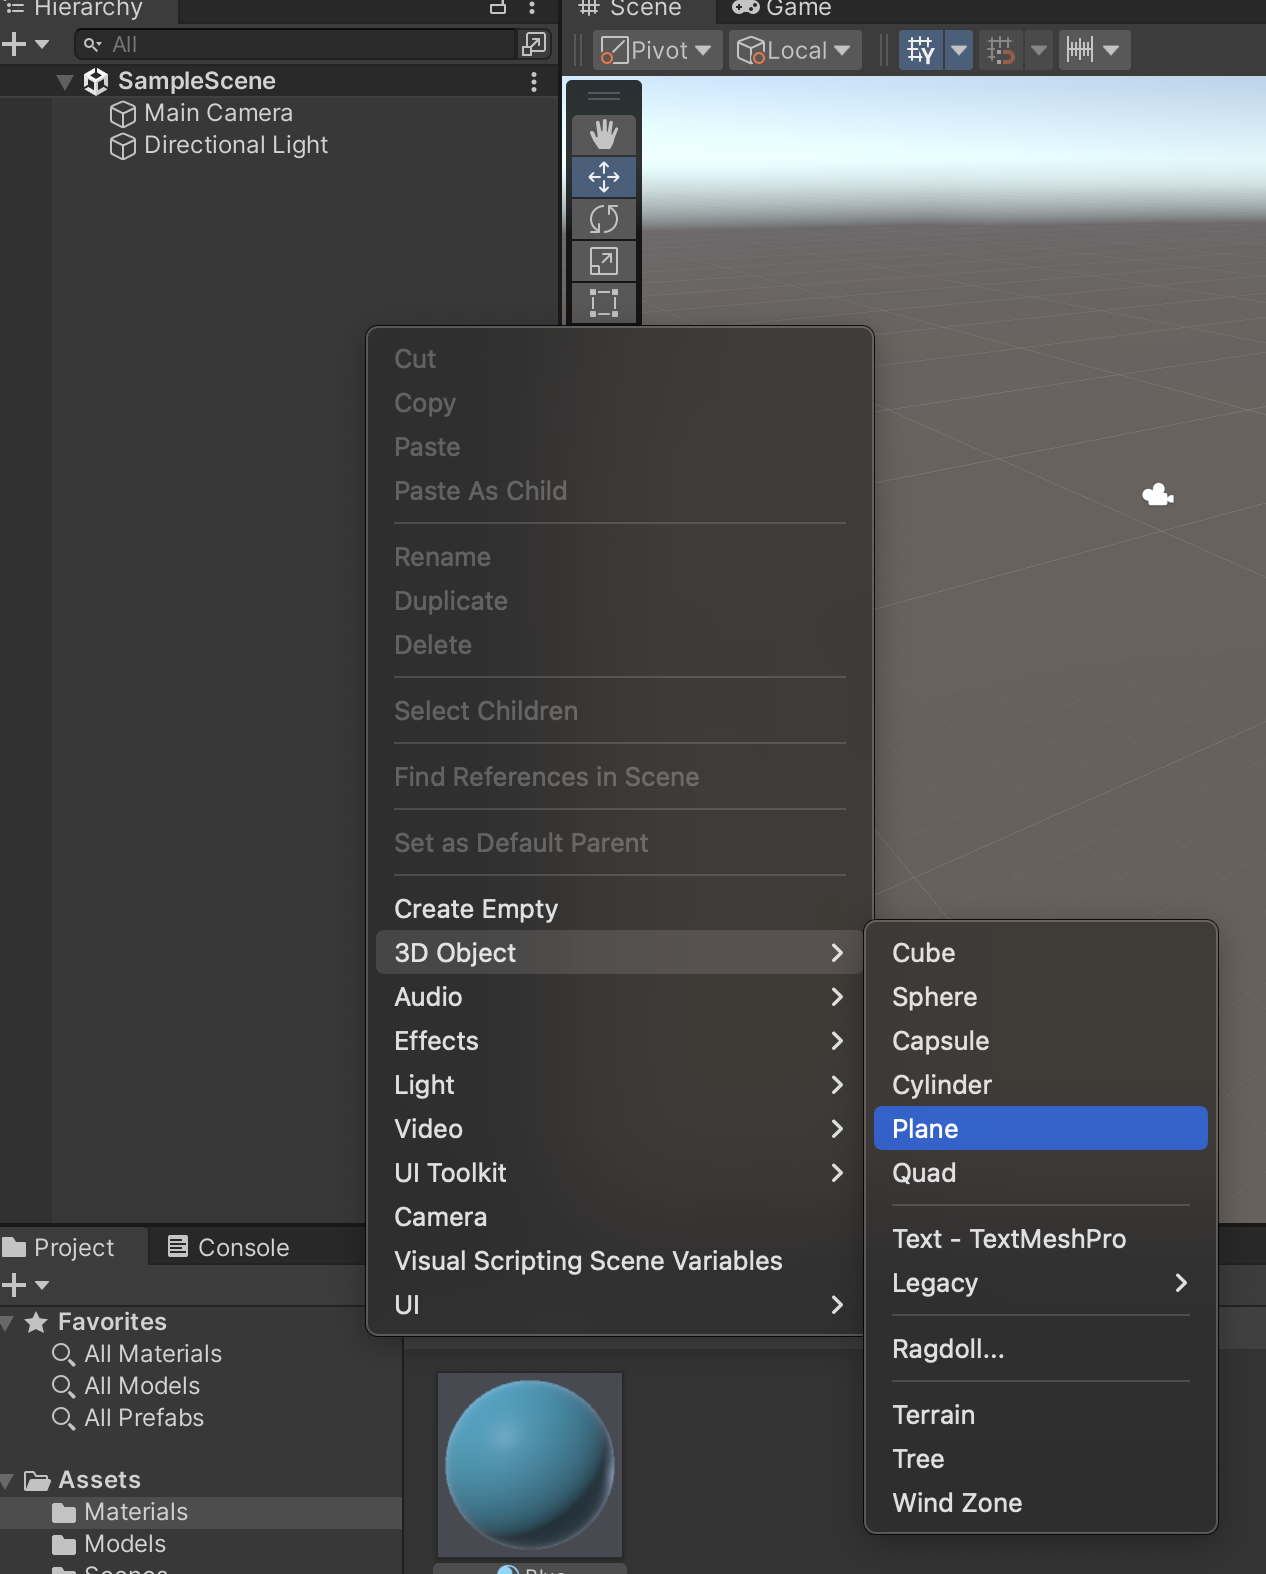Select the Move tool

pos(603,177)
